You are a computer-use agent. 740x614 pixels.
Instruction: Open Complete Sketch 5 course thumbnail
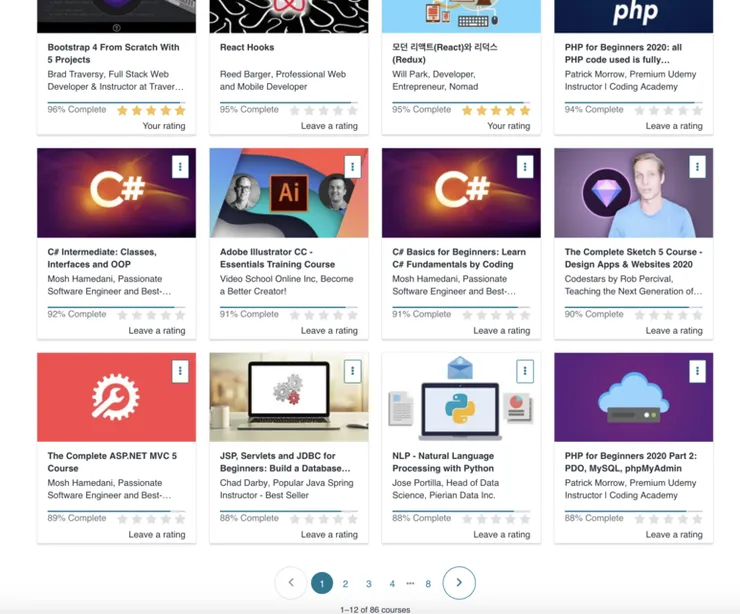point(633,193)
